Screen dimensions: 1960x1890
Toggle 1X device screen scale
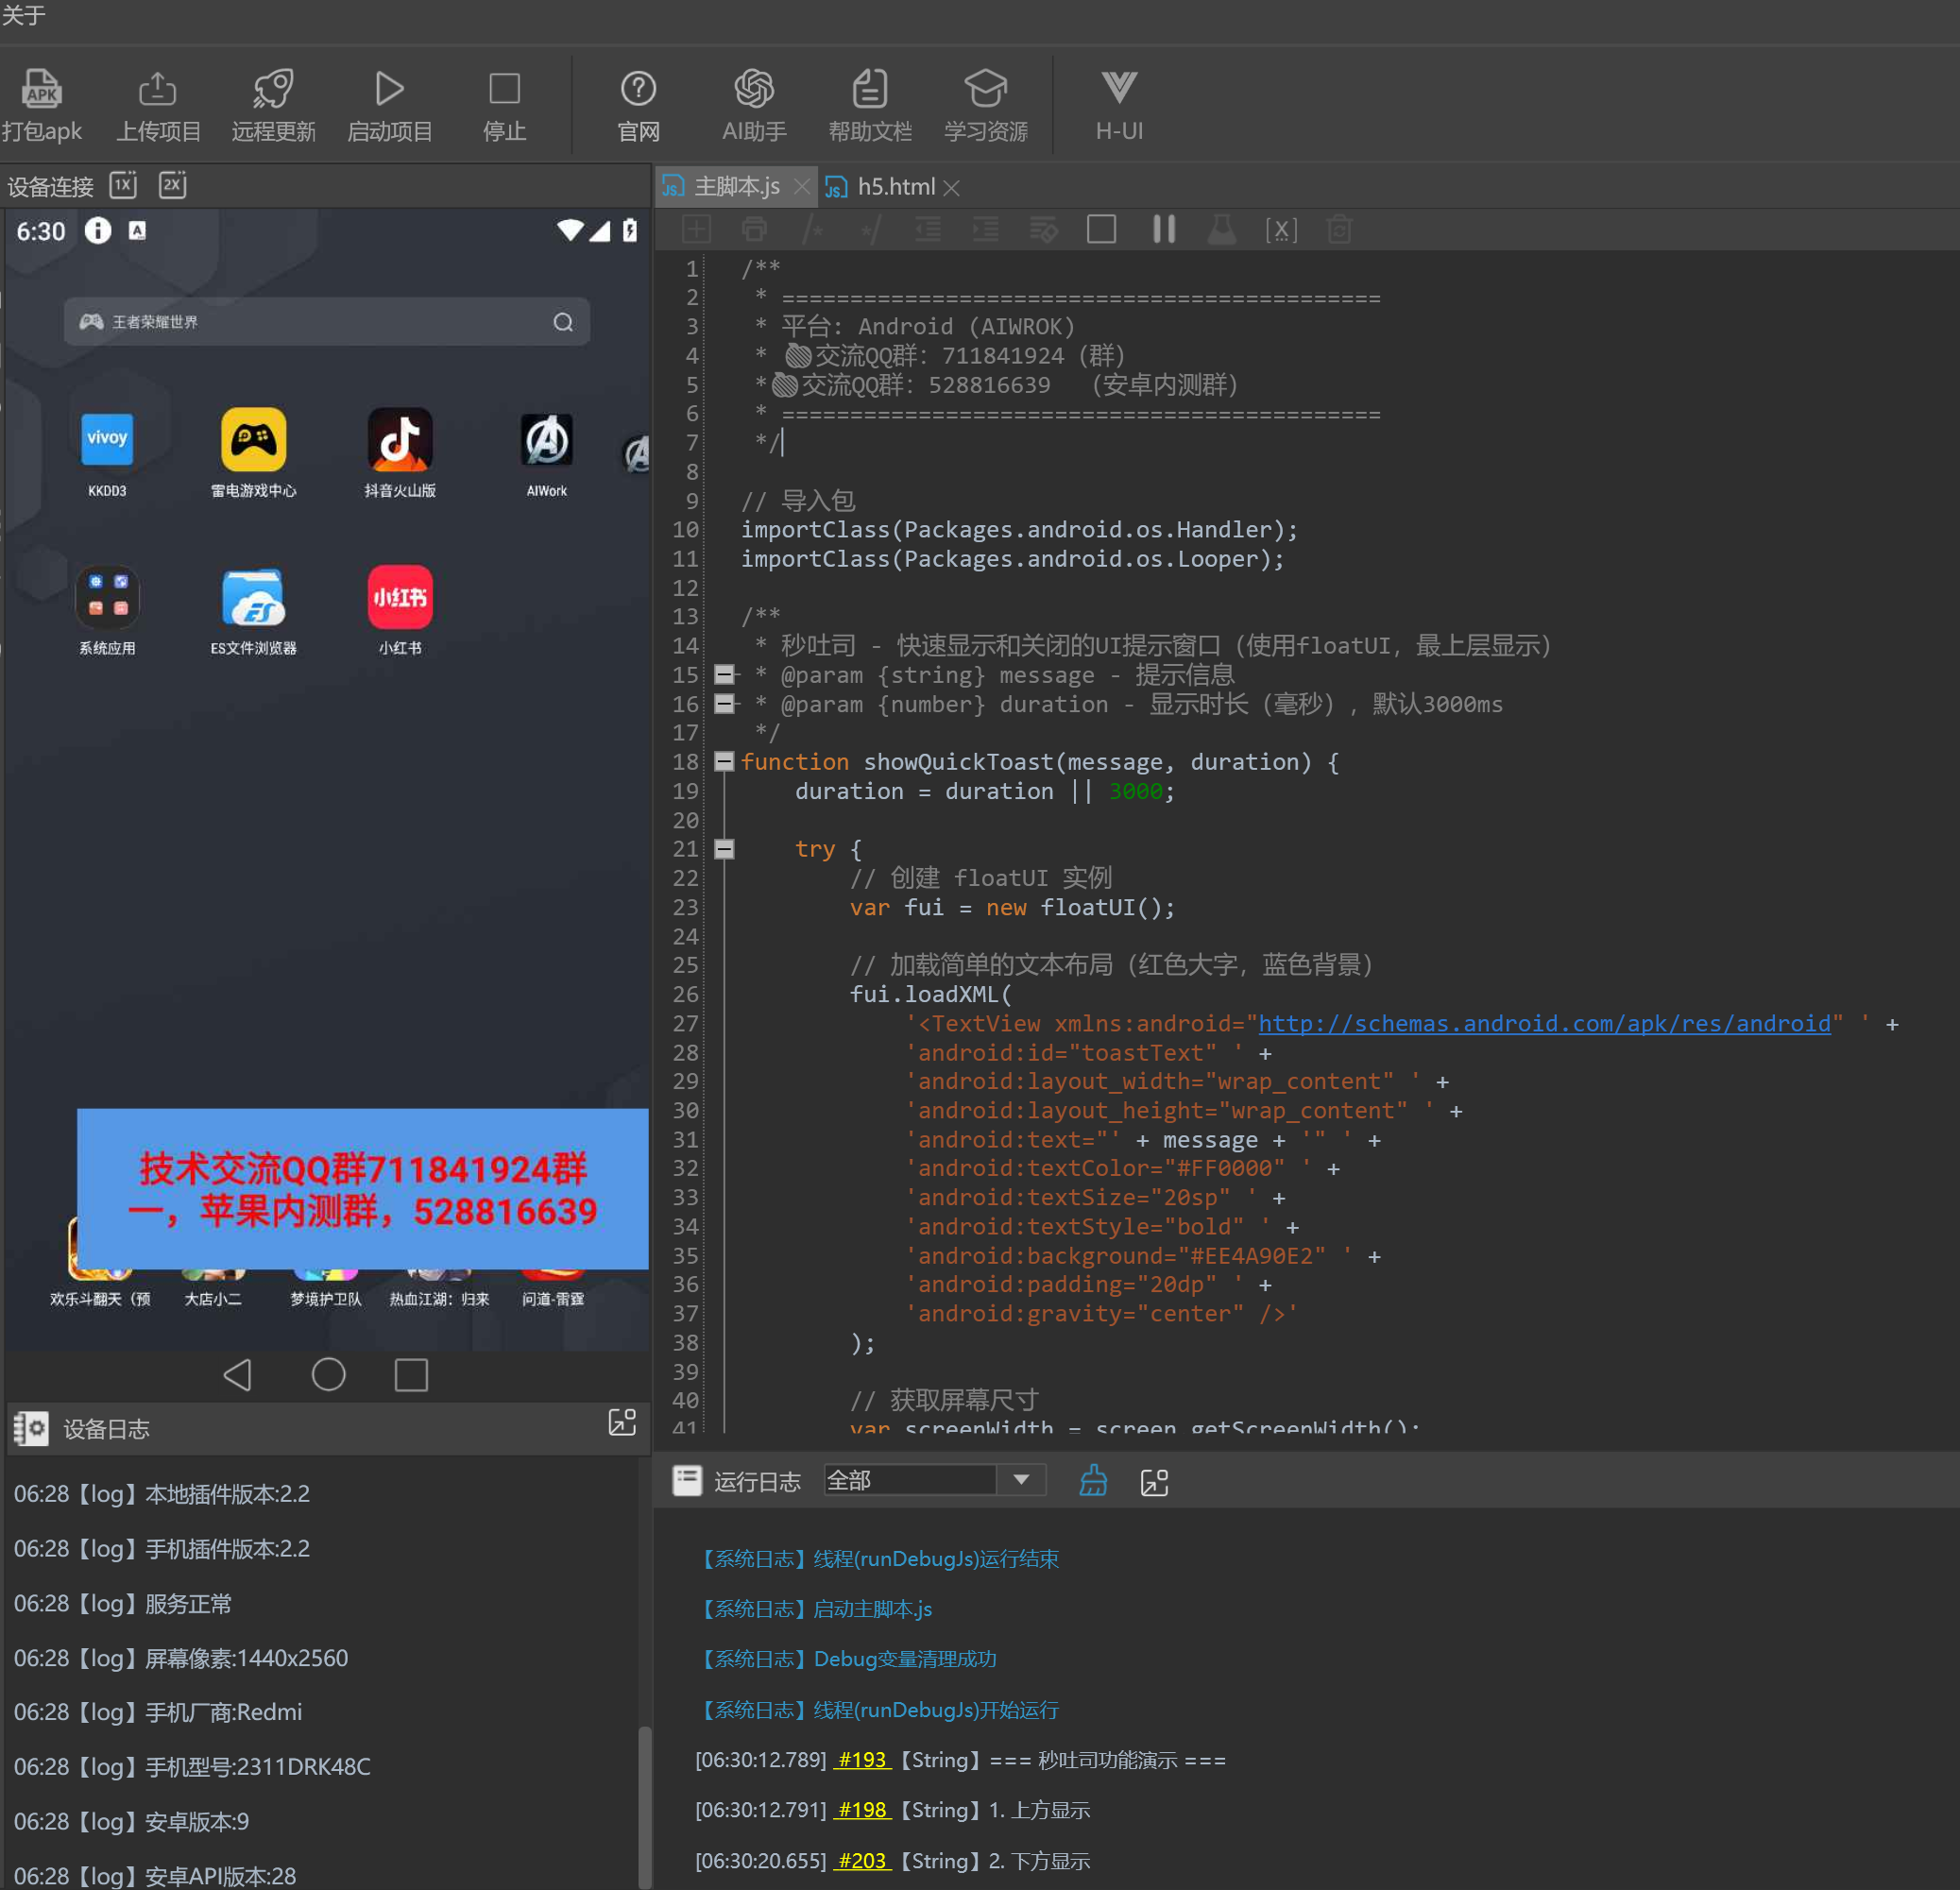click(x=123, y=185)
